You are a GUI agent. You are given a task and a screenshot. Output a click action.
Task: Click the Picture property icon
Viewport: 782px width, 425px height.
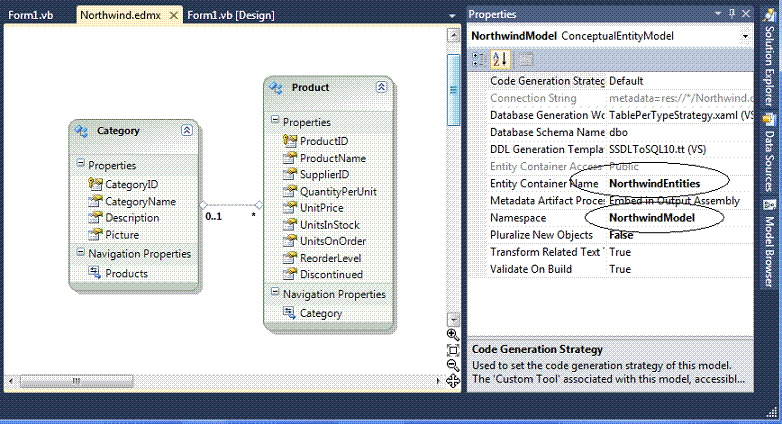coord(95,234)
